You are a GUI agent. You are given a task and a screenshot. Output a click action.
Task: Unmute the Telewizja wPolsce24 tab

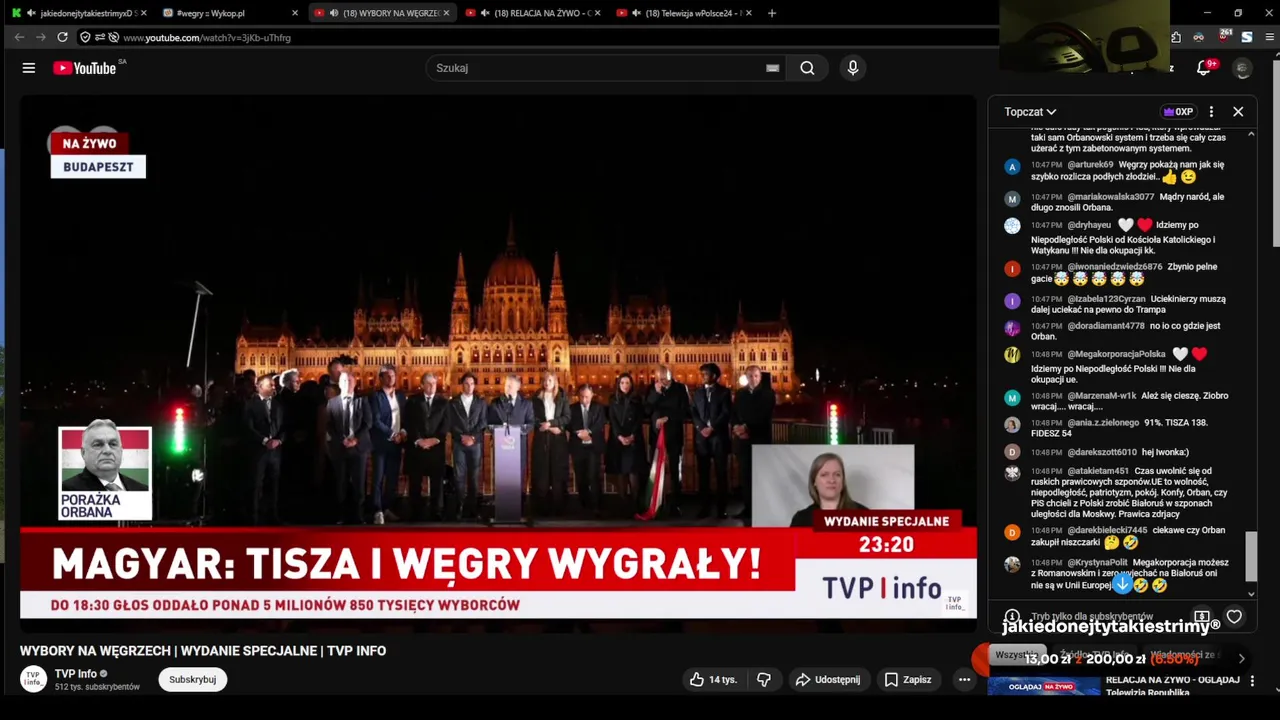tap(636, 13)
